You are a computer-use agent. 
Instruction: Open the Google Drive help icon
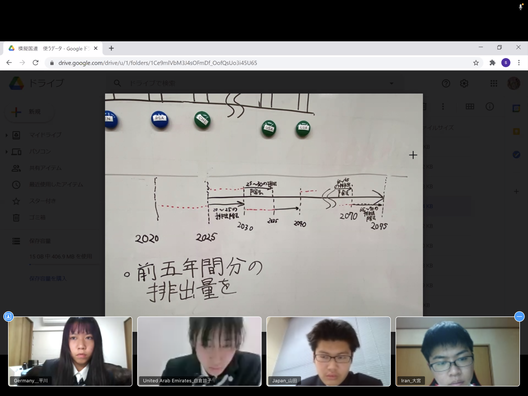click(446, 83)
